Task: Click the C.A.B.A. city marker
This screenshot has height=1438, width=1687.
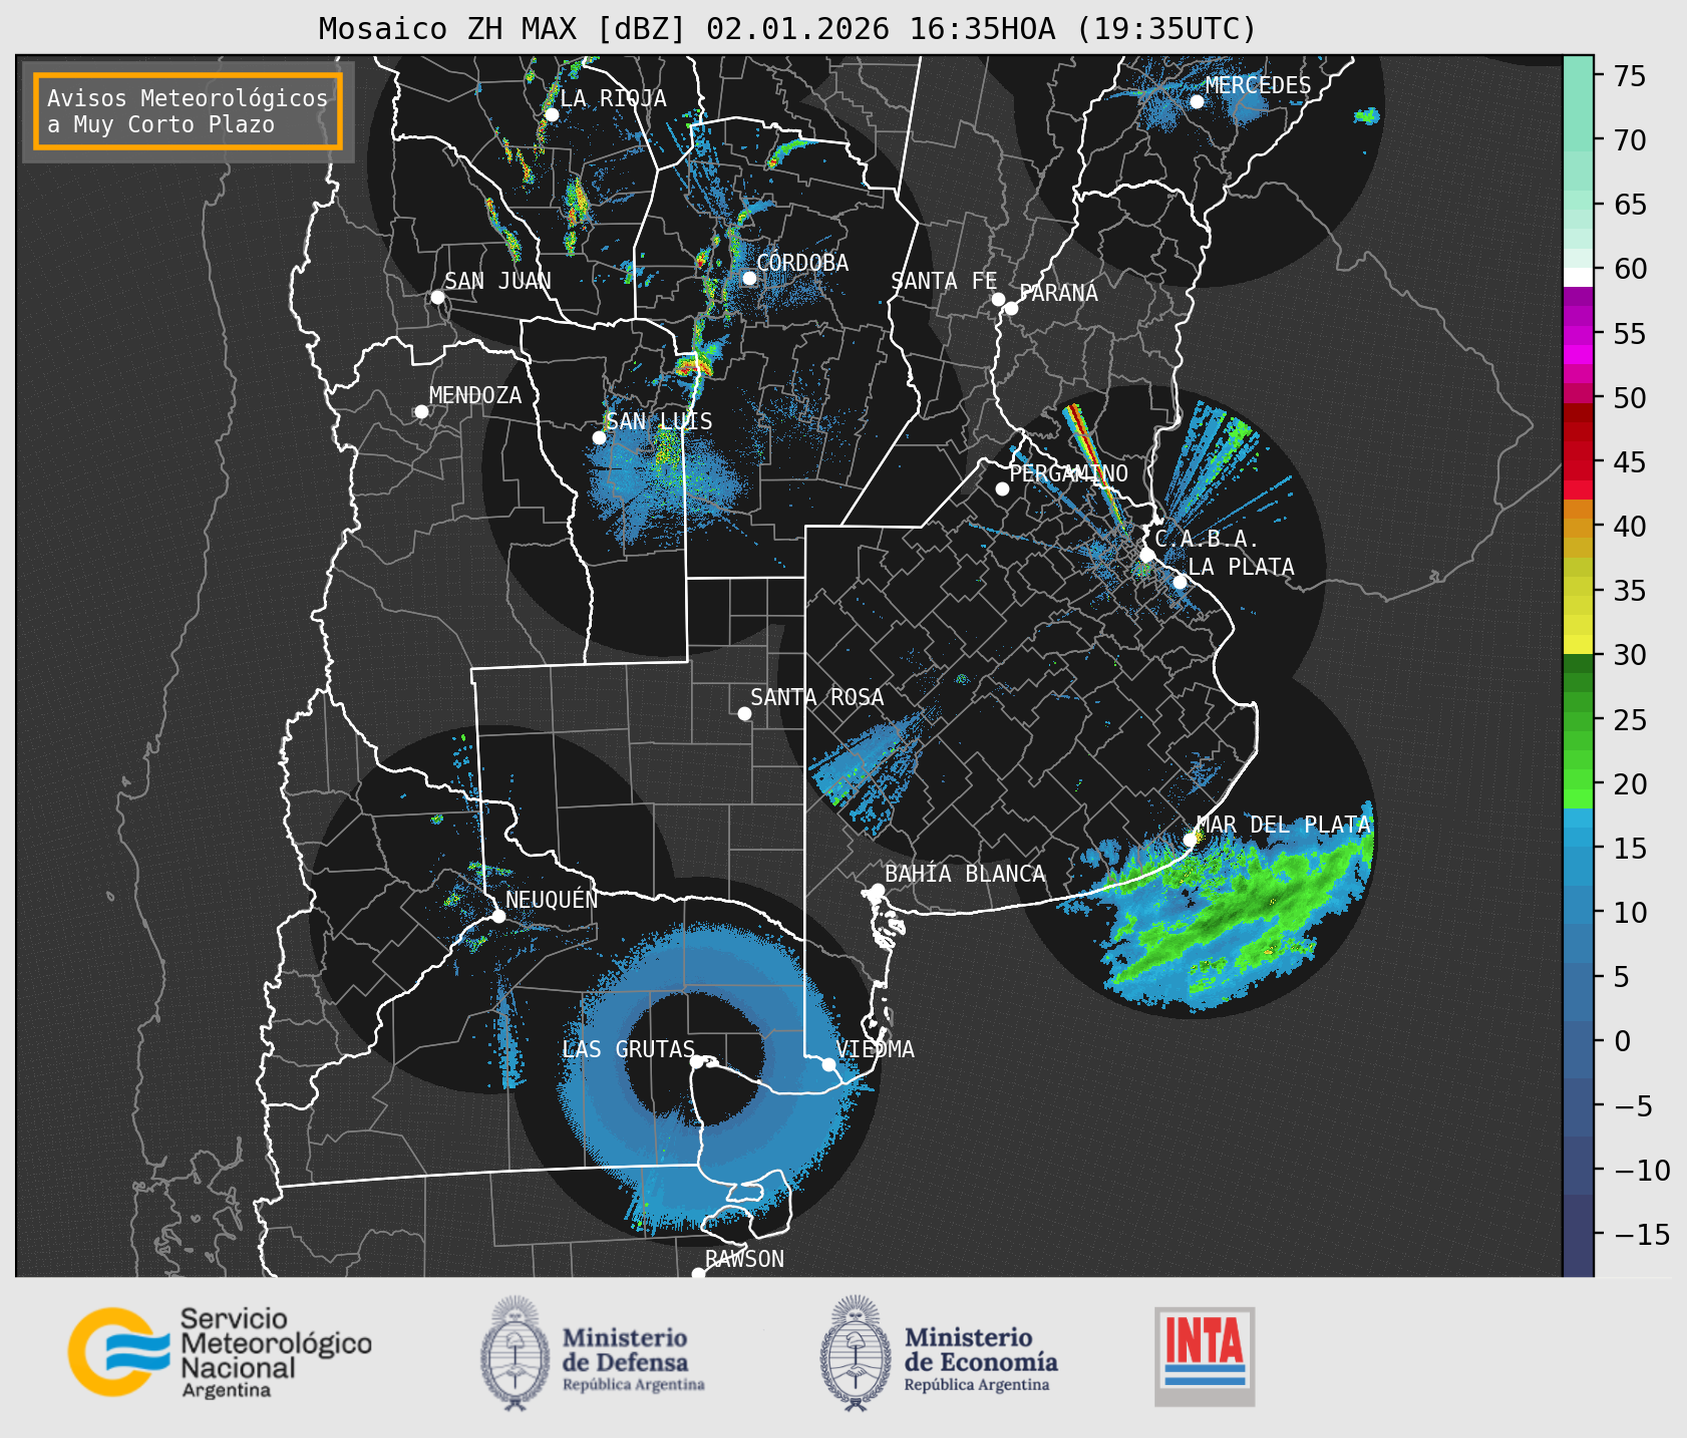Action: pos(1147,555)
